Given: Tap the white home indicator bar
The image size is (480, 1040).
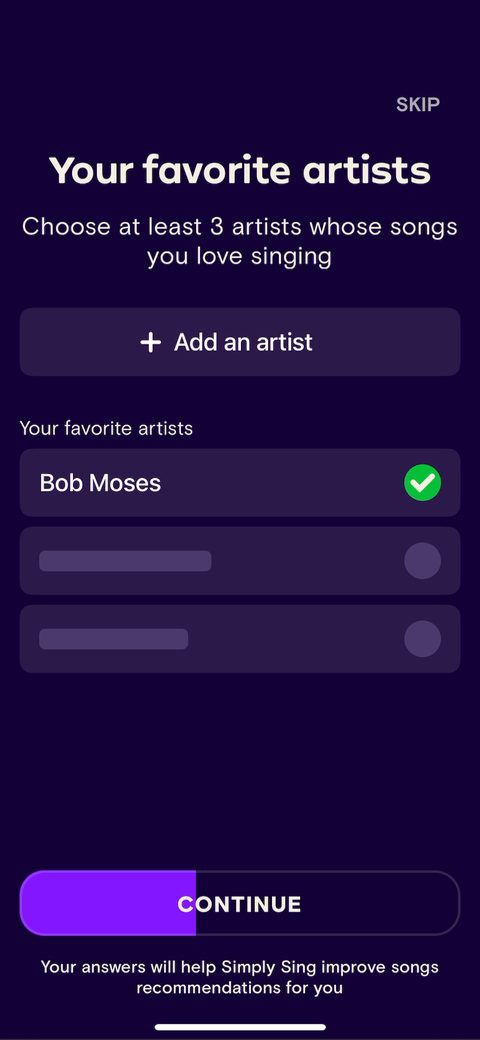Looking at the screenshot, I should (x=240, y=1027).
